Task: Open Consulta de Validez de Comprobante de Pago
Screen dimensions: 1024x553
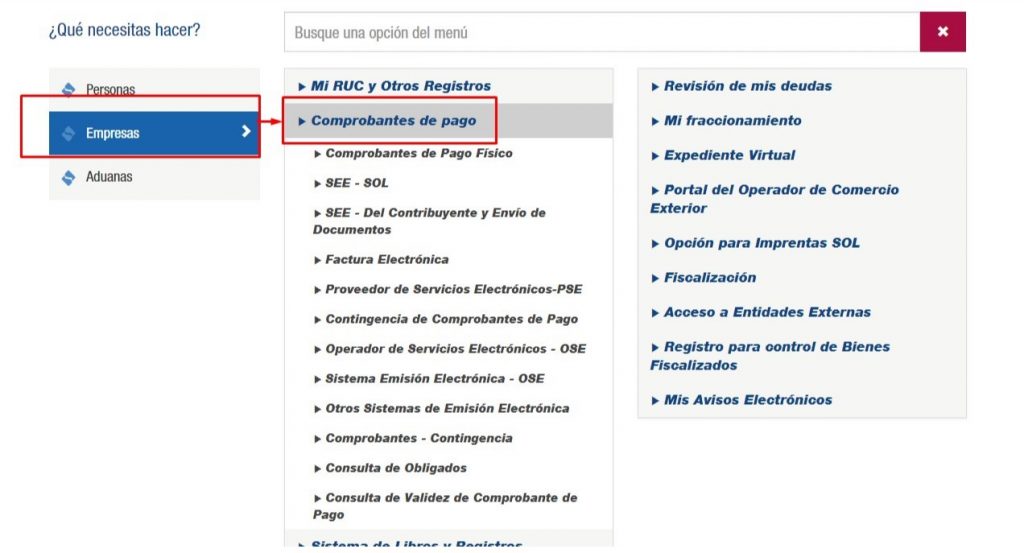Action: click(445, 506)
